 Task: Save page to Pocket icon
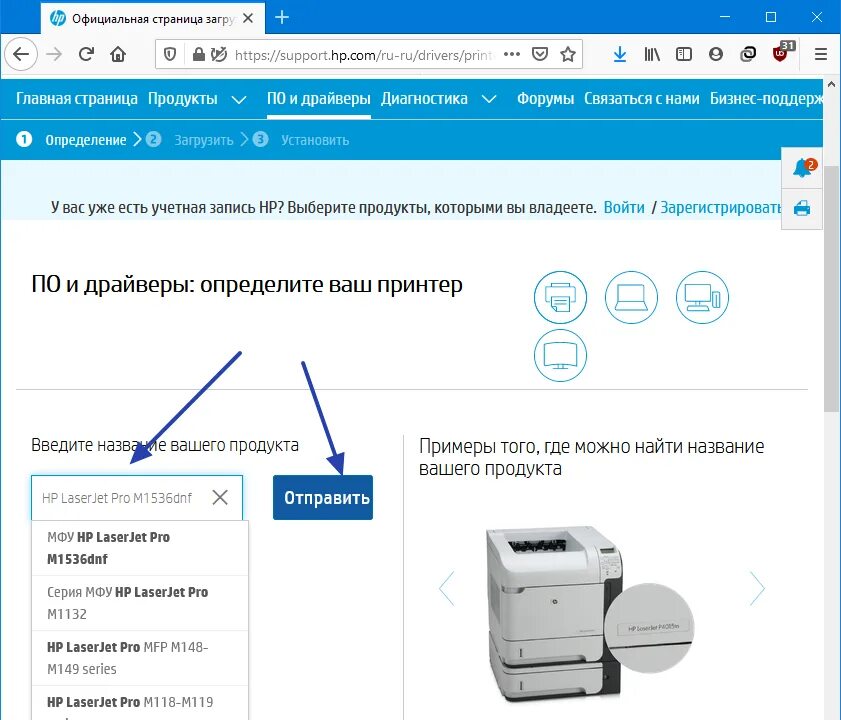point(540,54)
